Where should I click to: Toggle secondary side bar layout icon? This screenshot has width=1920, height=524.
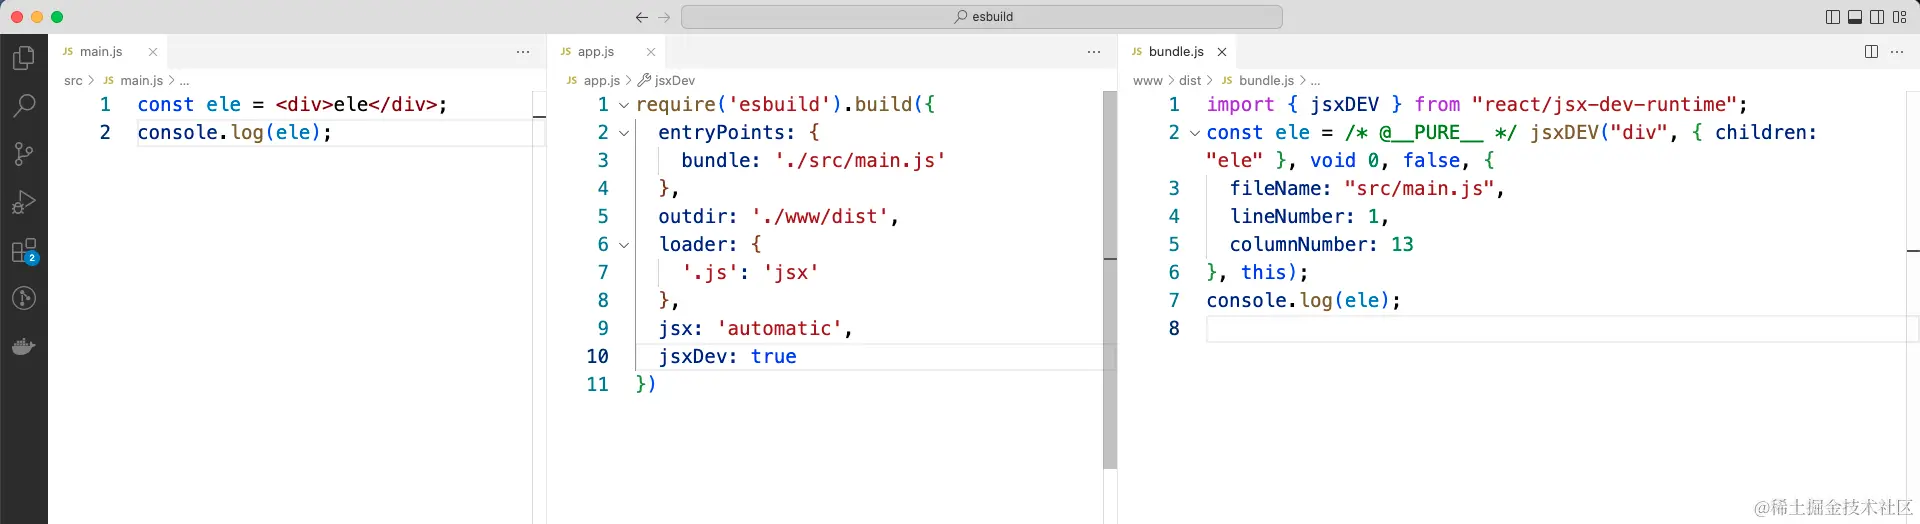1877,17
